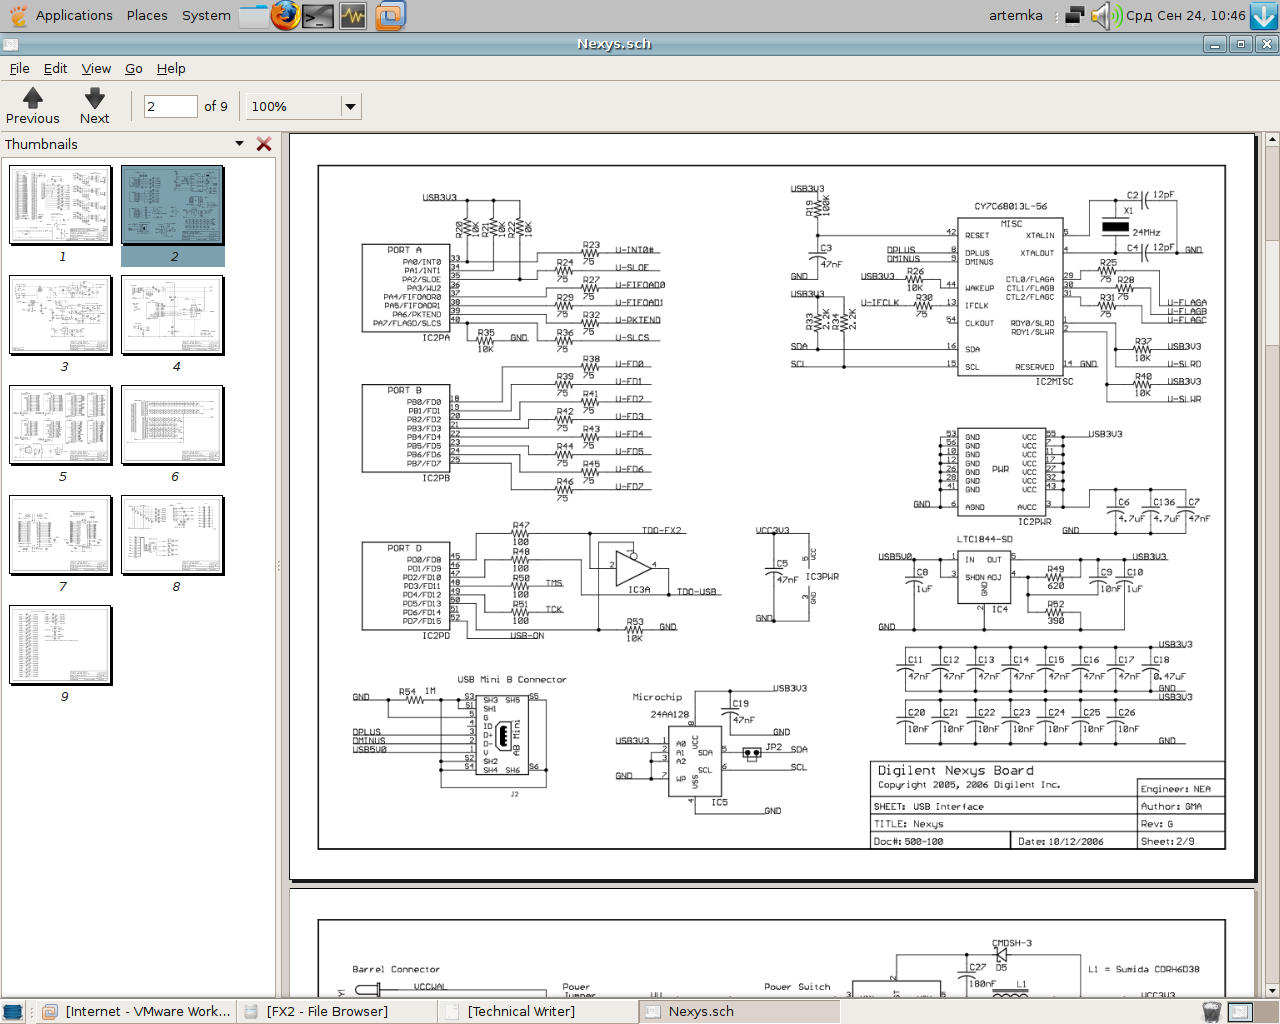Select page 1 thumbnail
The width and height of the screenshot is (1280, 1024).
61,205
